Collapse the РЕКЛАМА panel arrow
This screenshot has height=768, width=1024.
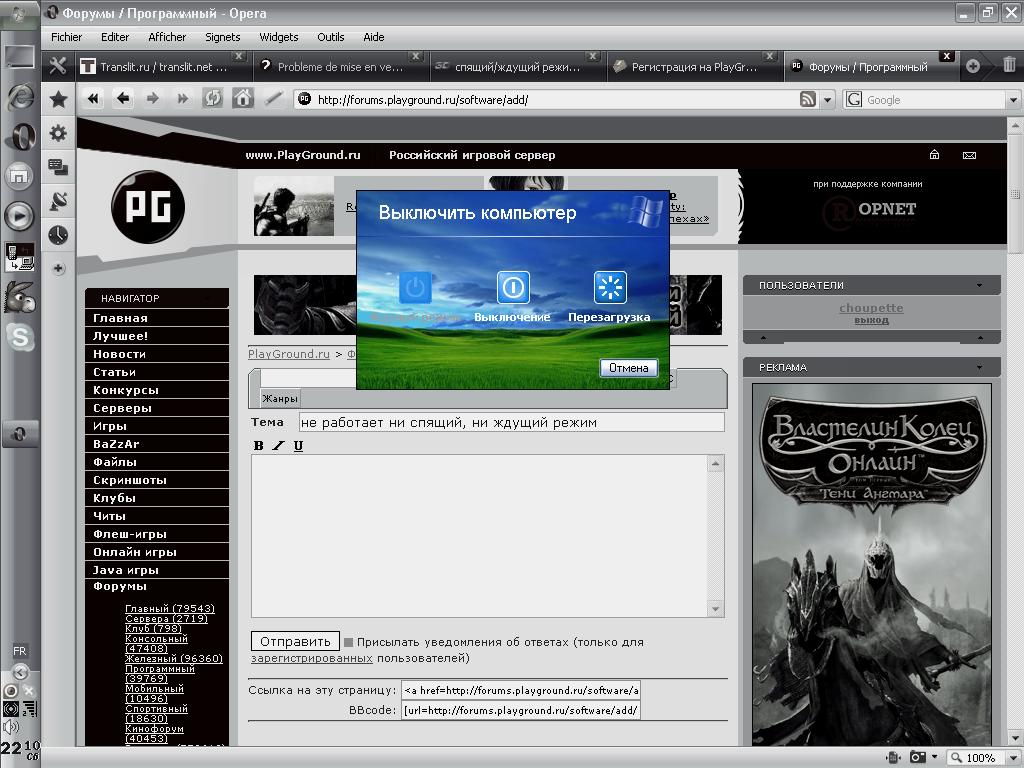pyautogui.click(x=980, y=368)
